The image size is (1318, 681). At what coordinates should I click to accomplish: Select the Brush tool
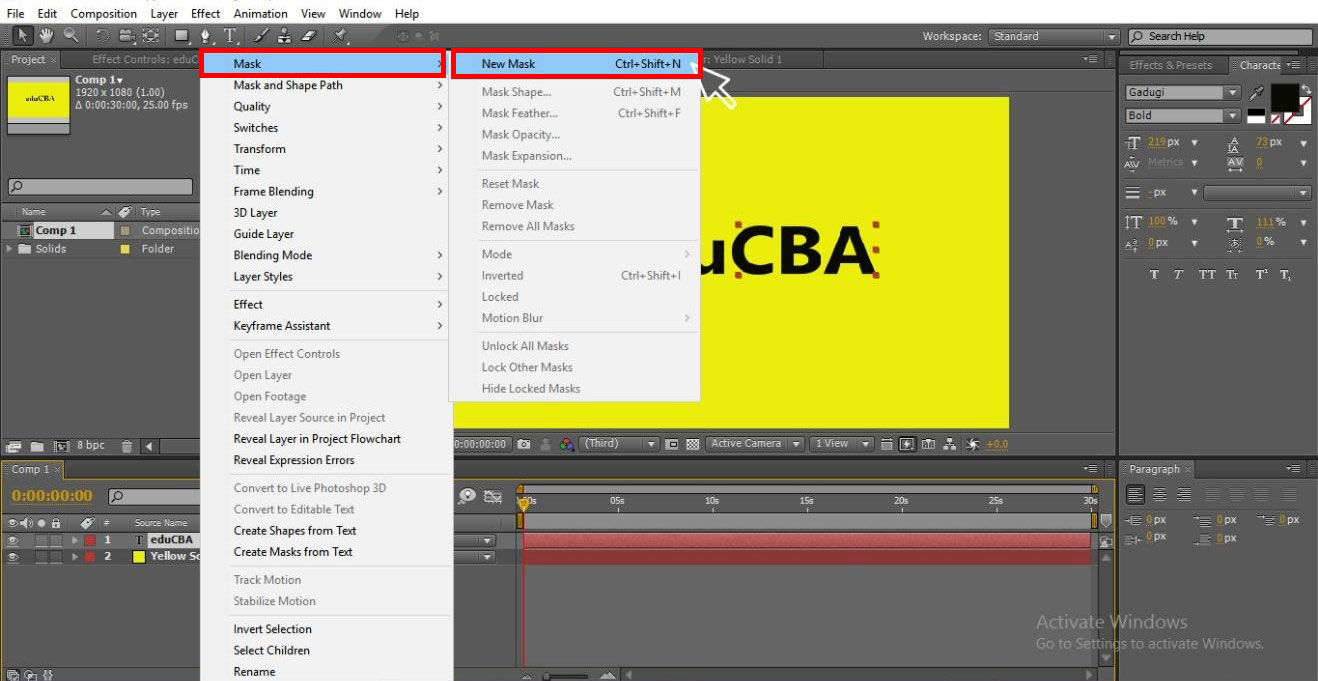[262, 36]
